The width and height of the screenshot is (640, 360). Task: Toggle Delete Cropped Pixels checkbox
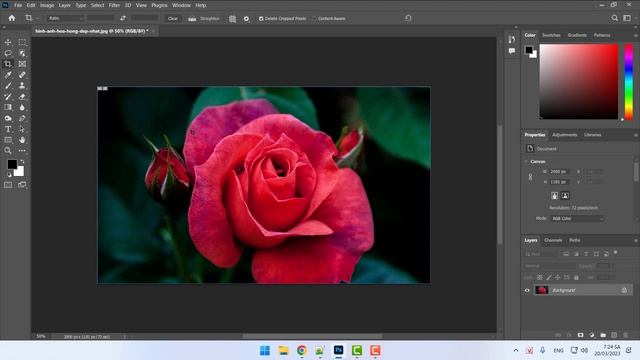coord(261,19)
